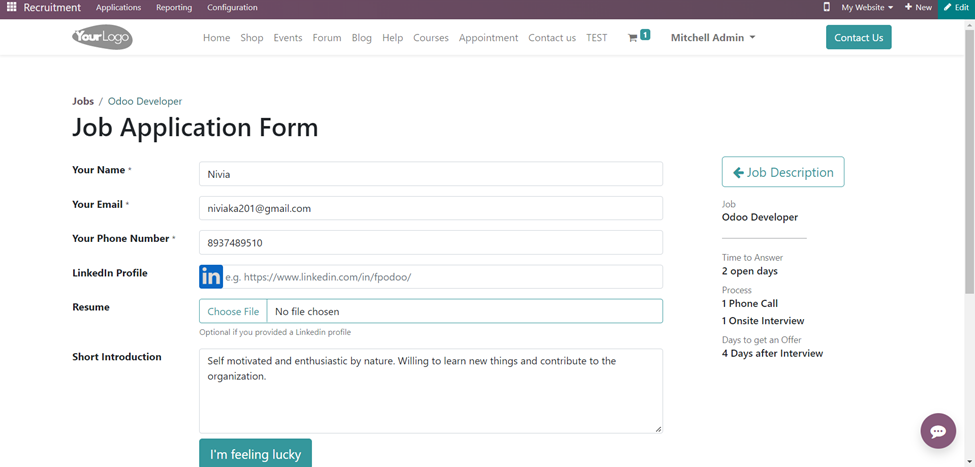This screenshot has width=975, height=467.
Task: Submit with I'm feeling lucky button
Action: click(x=255, y=454)
